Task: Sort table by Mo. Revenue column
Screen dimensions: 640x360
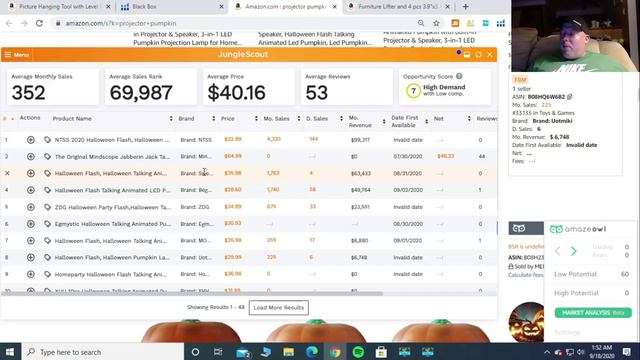Action: click(384, 122)
